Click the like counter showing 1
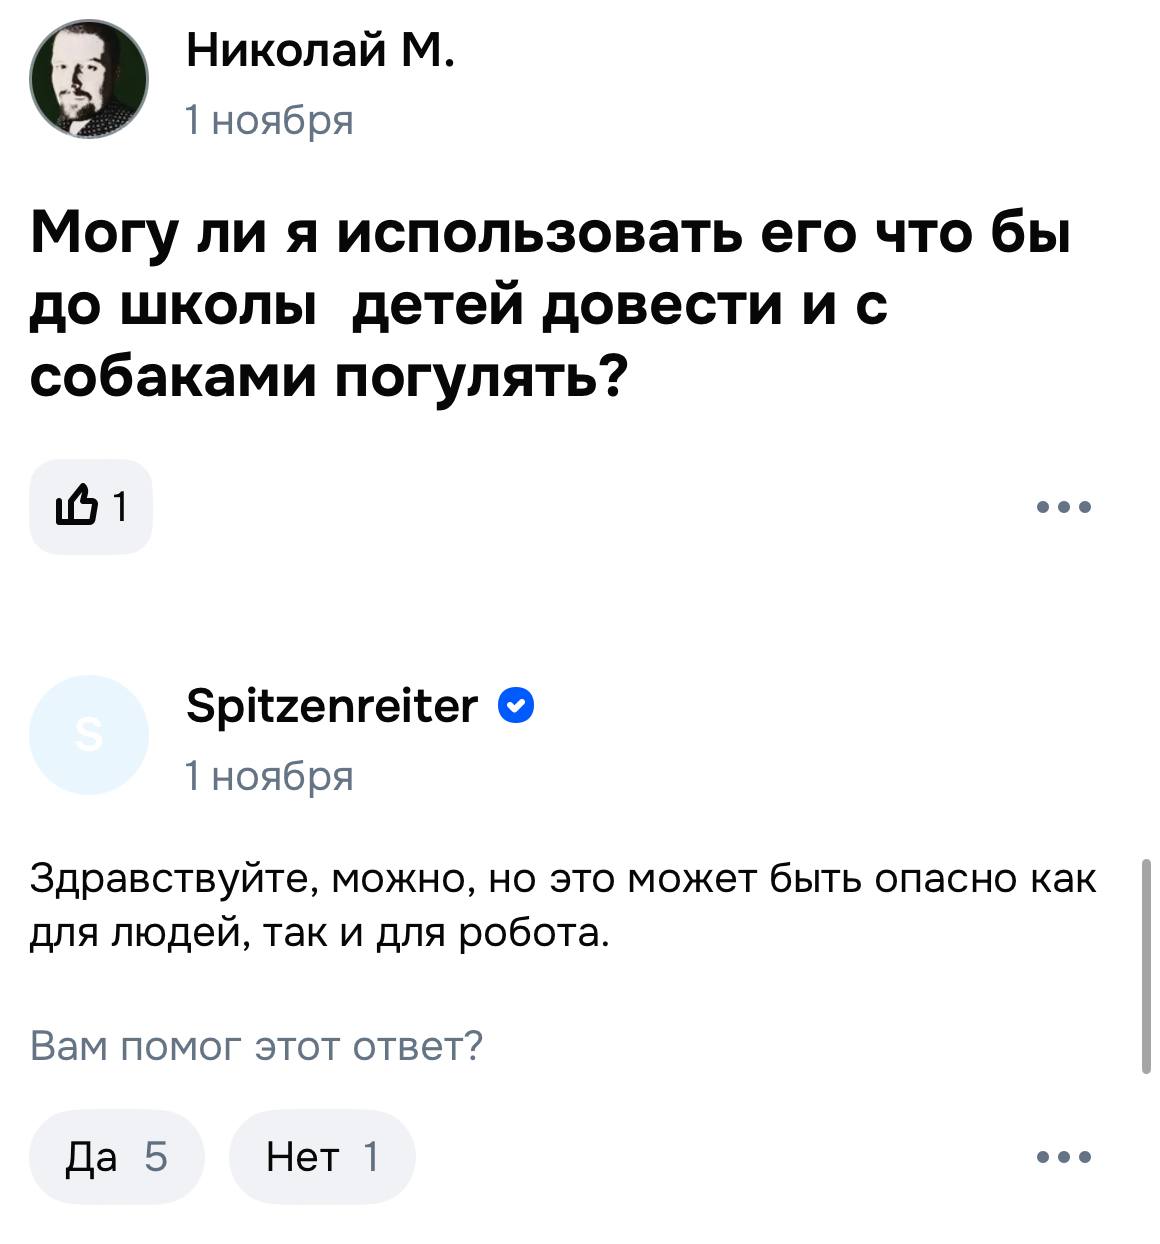The height and width of the screenshot is (1244, 1160). 119,506
